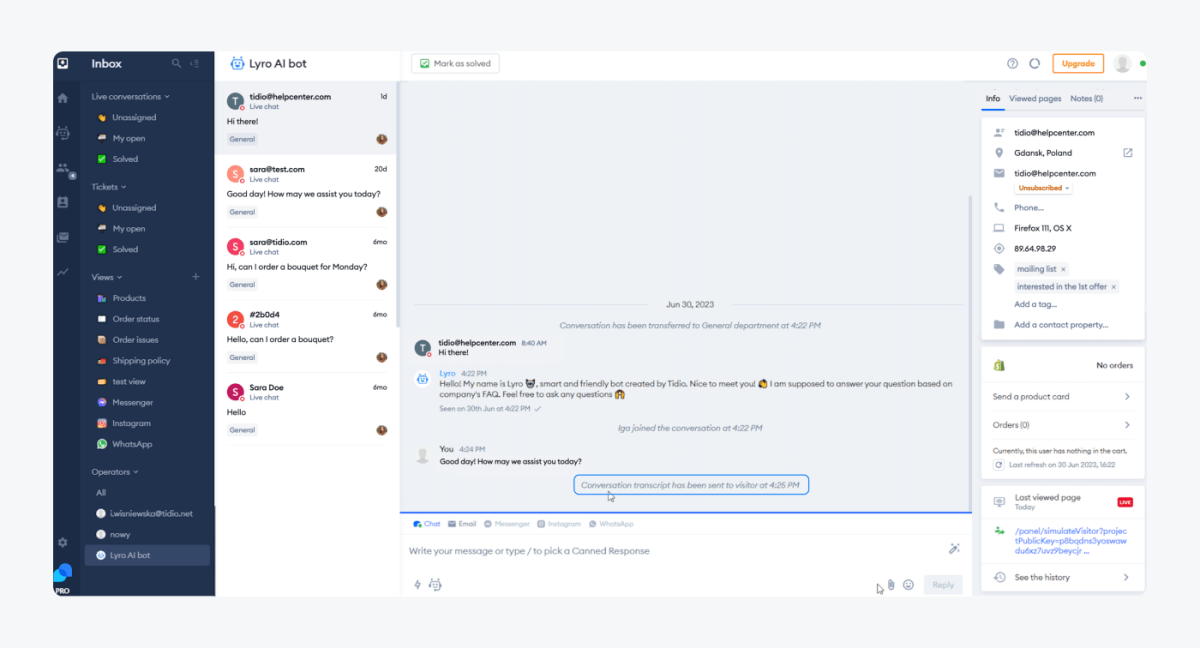This screenshot has width=1200, height=648.
Task: Click the attachment paperclip icon in the composer
Action: (890, 585)
